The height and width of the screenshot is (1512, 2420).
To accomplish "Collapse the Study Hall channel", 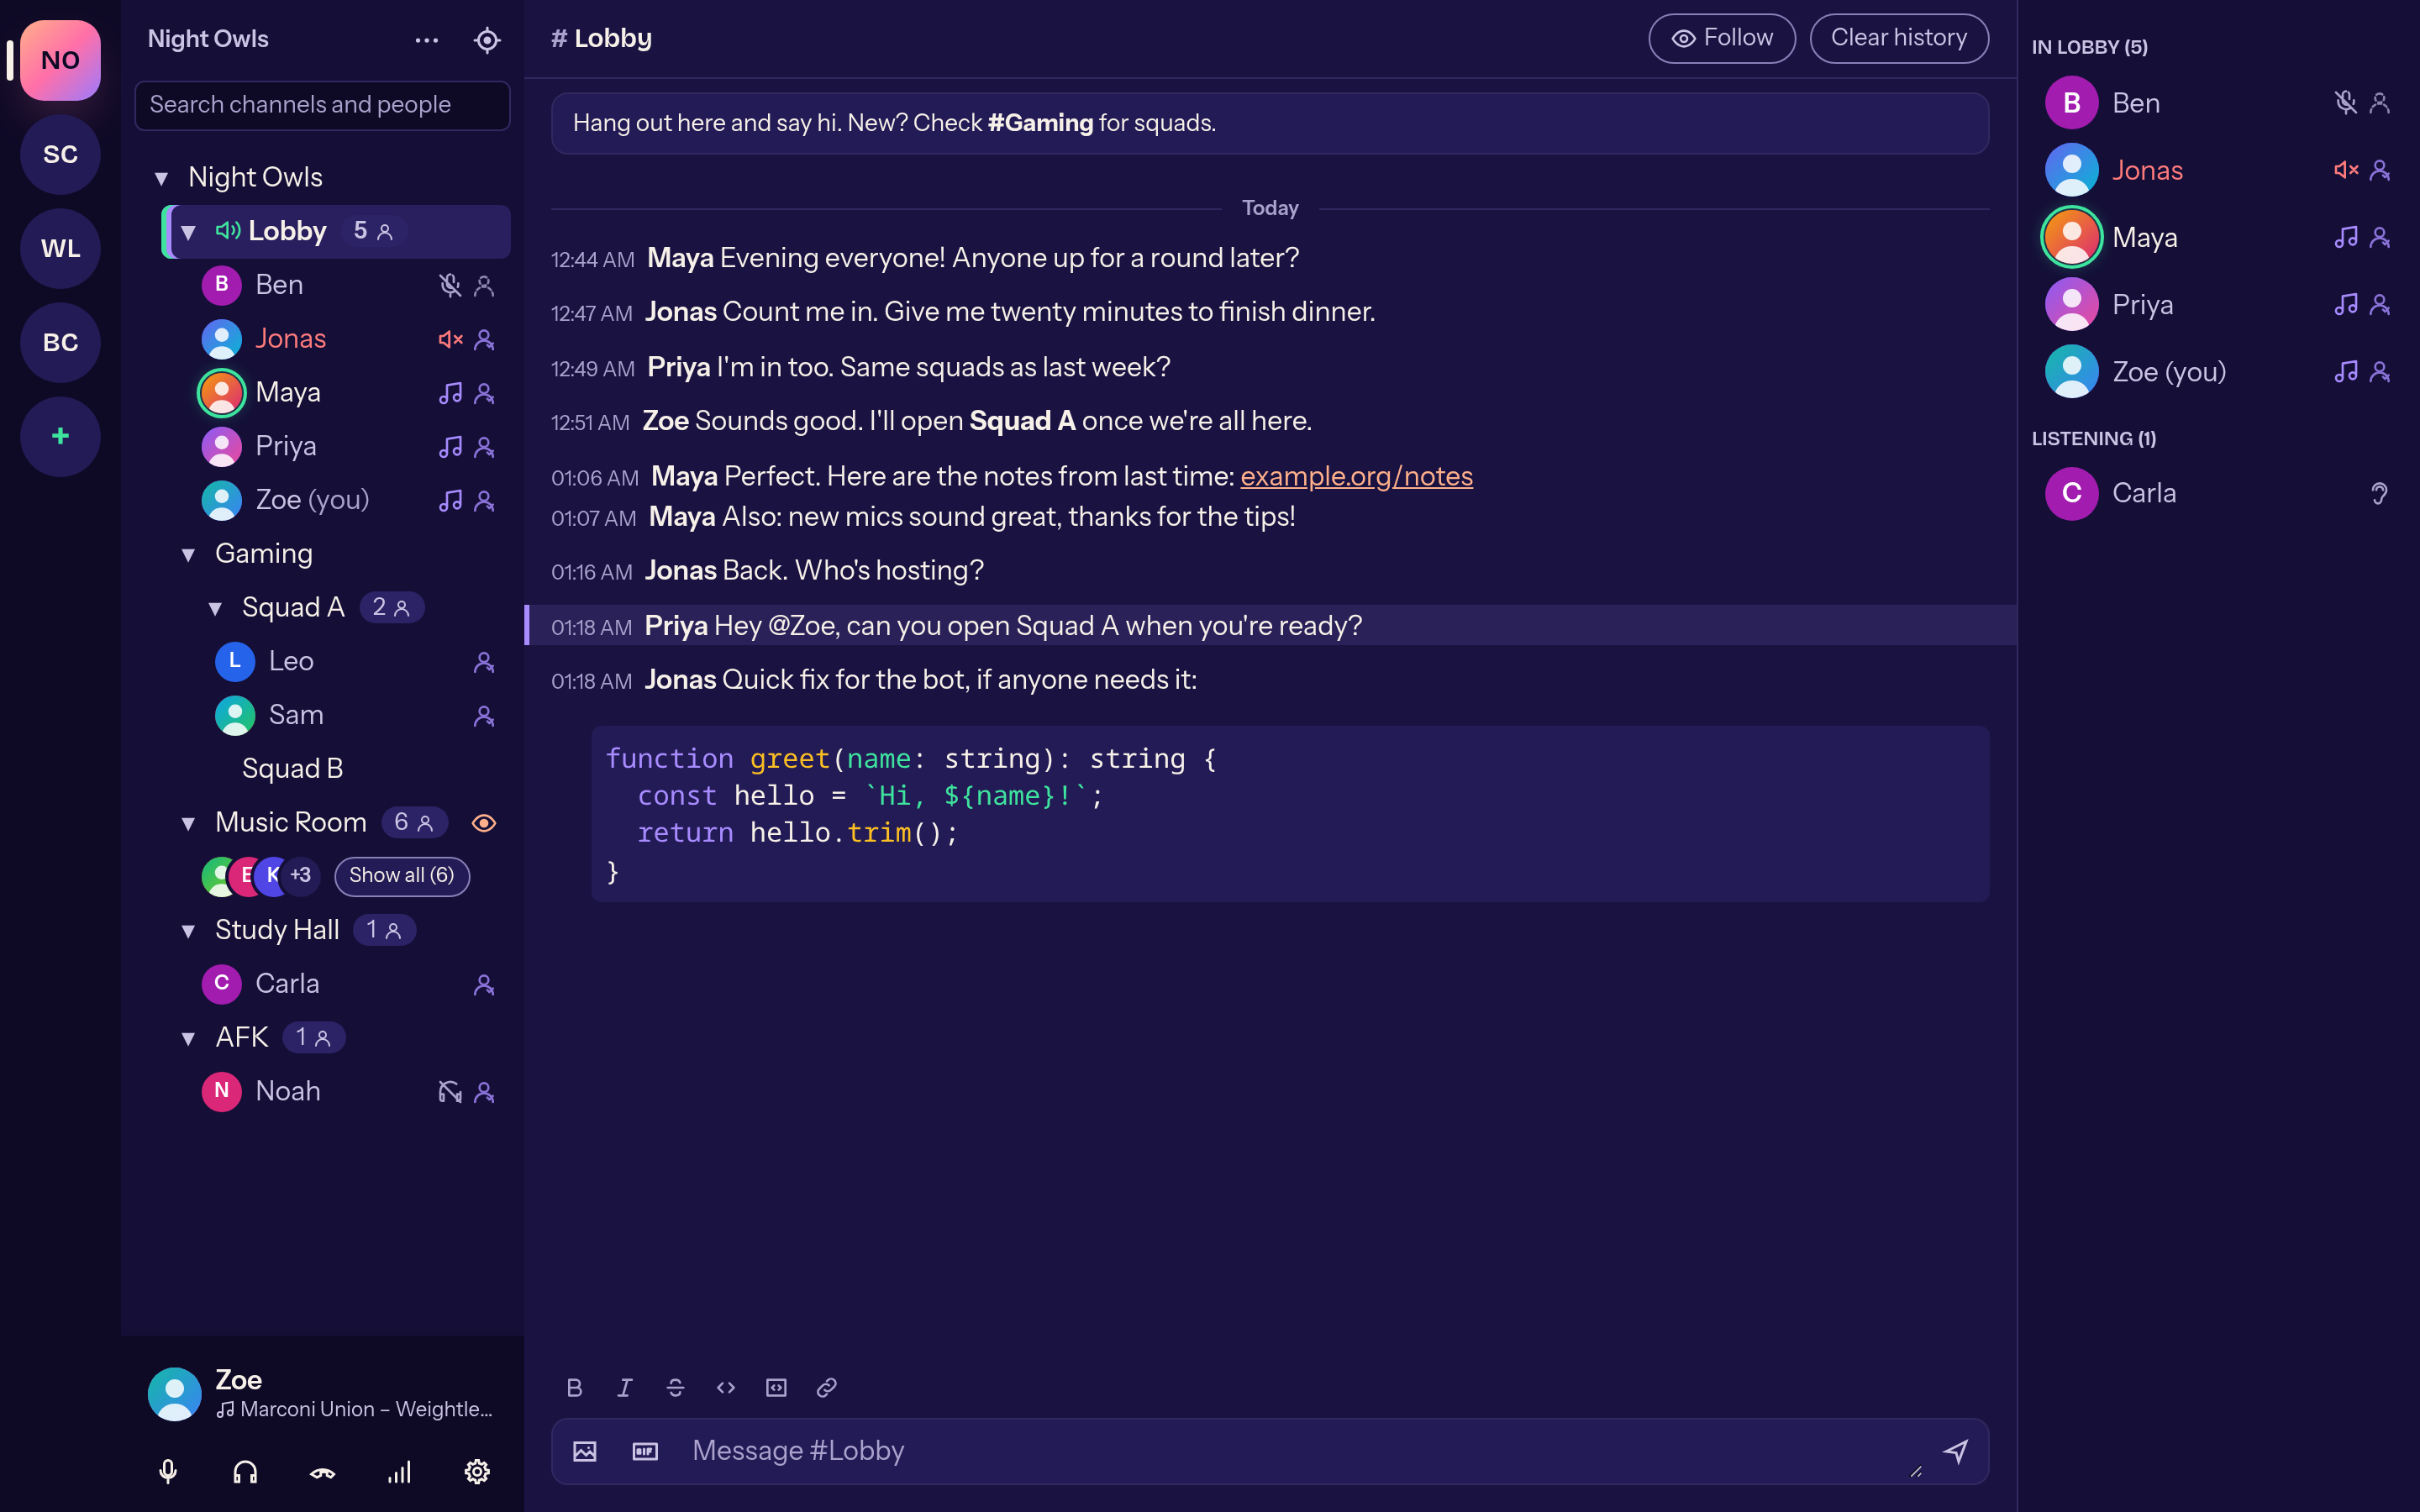I will 188,932.
